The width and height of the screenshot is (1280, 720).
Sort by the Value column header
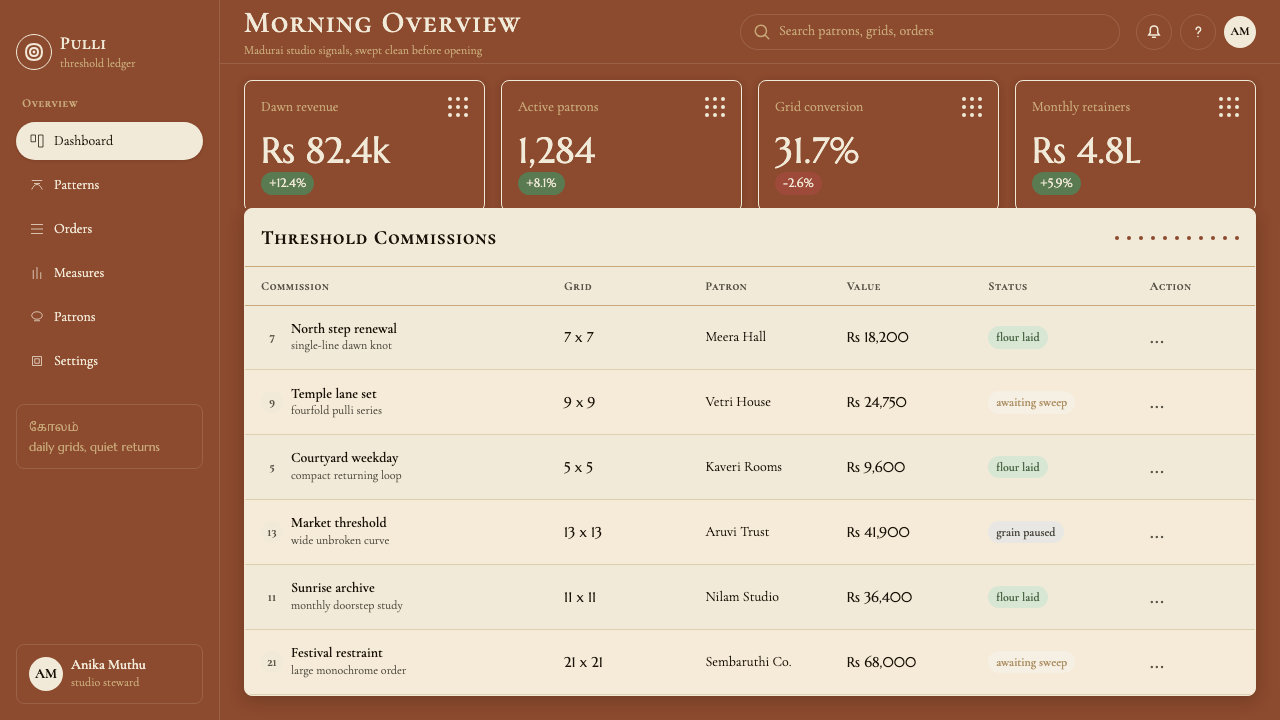tap(863, 286)
